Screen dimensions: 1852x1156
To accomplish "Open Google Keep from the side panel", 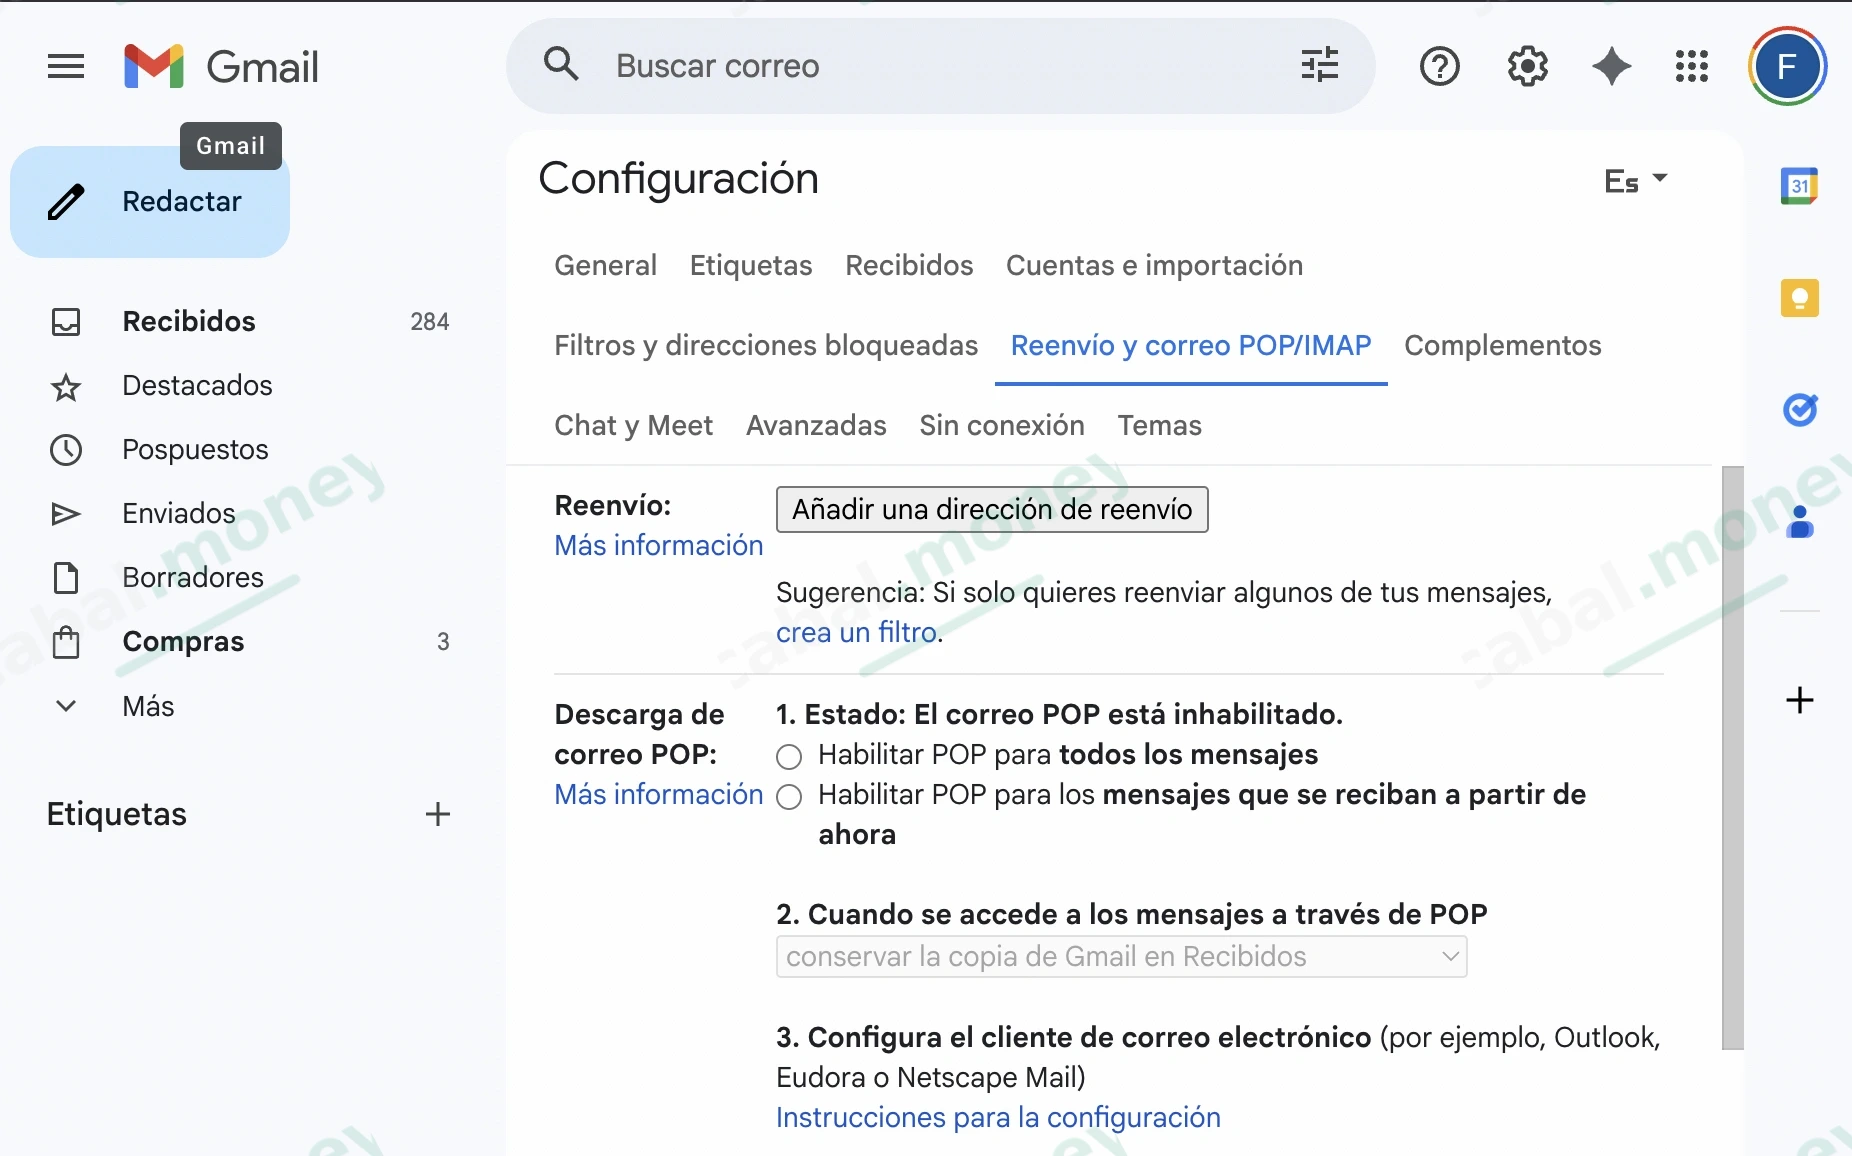I will (x=1801, y=298).
